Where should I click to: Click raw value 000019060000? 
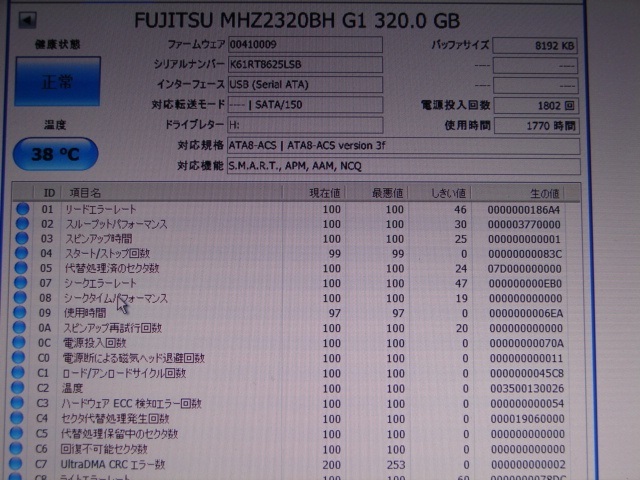[x=527, y=418]
